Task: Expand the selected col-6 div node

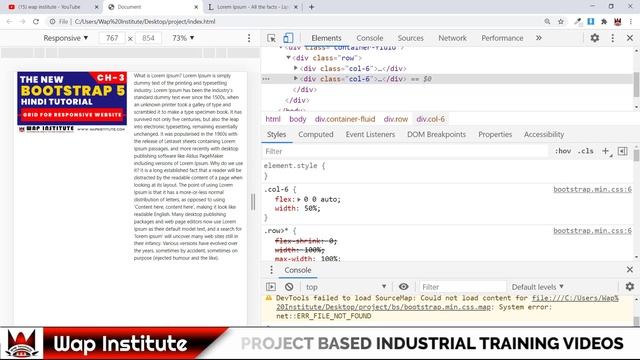Action: click(296, 78)
